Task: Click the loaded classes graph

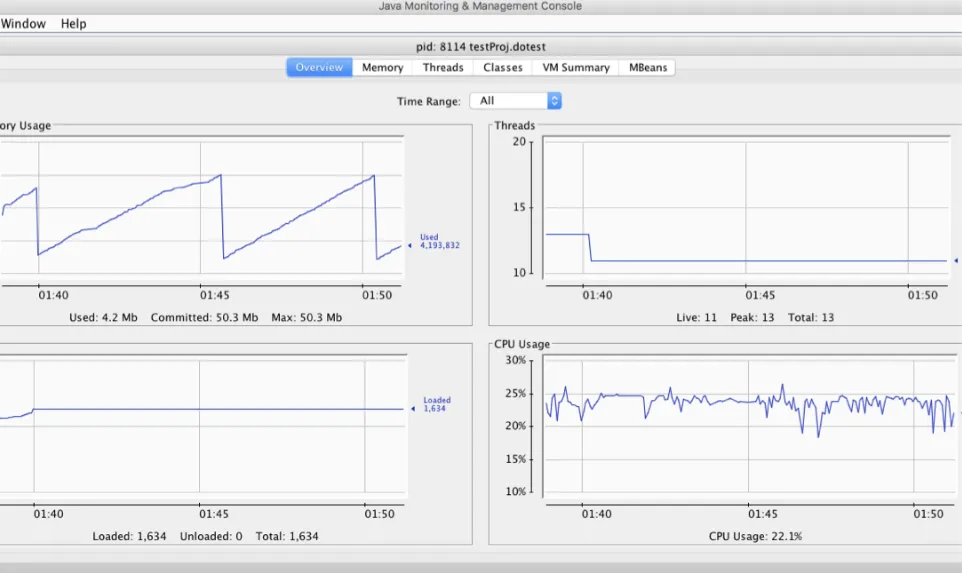Action: [202, 425]
